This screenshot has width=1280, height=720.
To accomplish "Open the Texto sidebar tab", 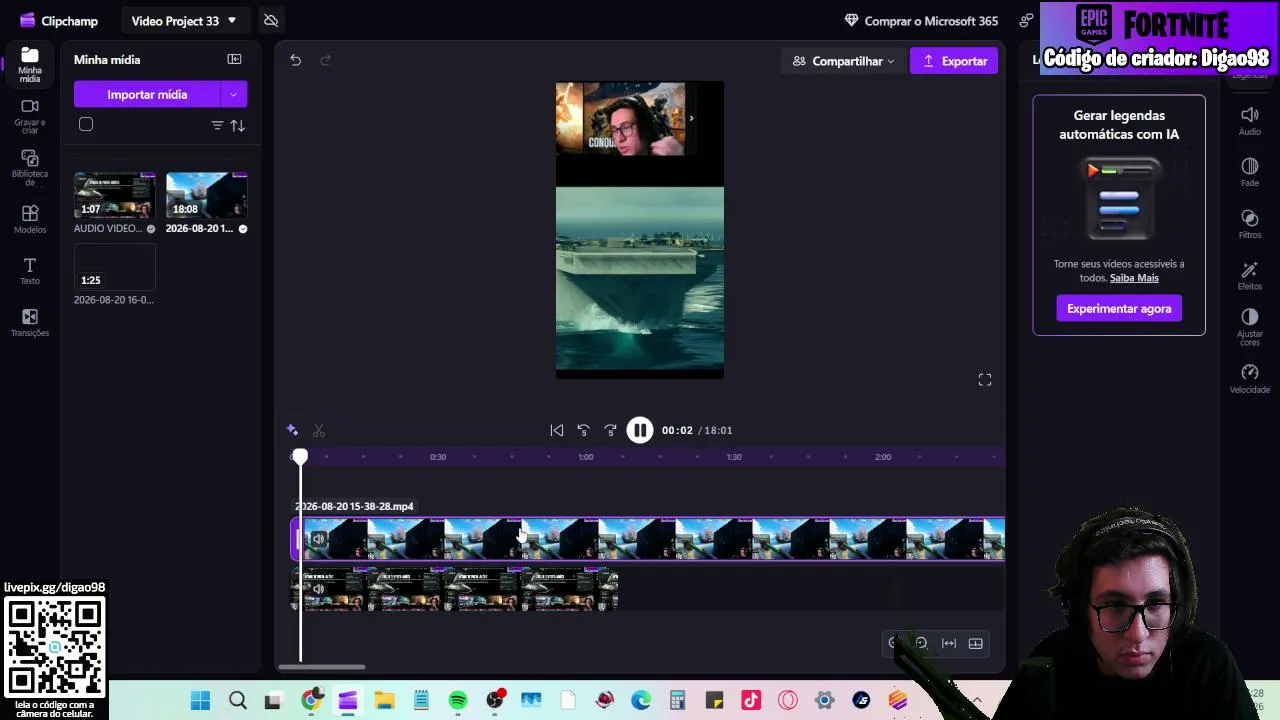I will [30, 271].
